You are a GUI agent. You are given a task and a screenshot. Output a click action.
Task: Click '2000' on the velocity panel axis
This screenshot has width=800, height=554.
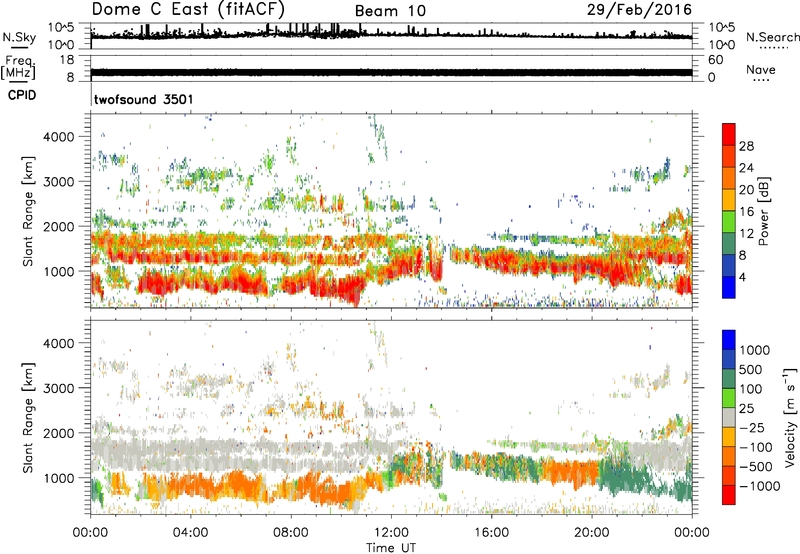pos(58,433)
